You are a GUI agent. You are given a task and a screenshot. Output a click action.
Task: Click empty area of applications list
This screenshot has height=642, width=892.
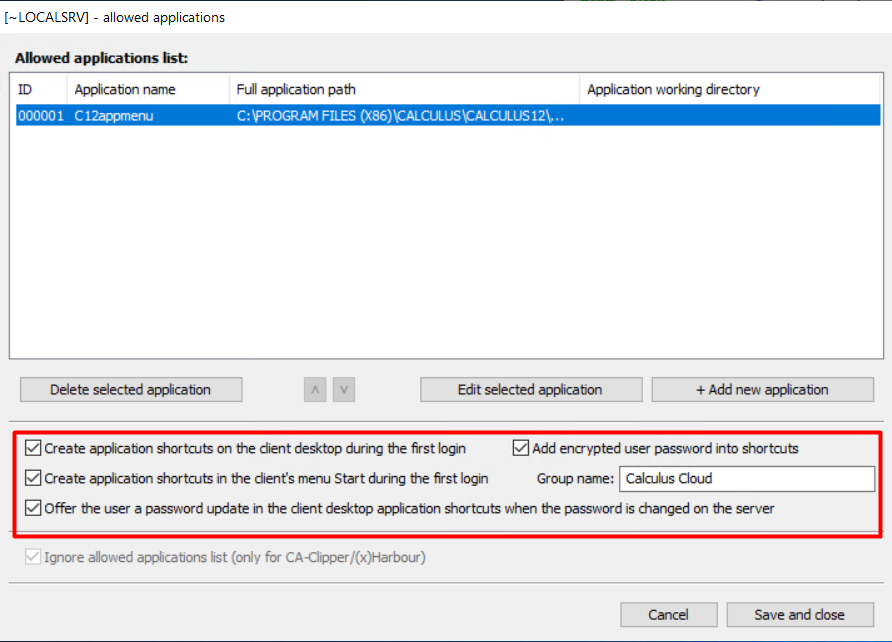click(x=445, y=250)
